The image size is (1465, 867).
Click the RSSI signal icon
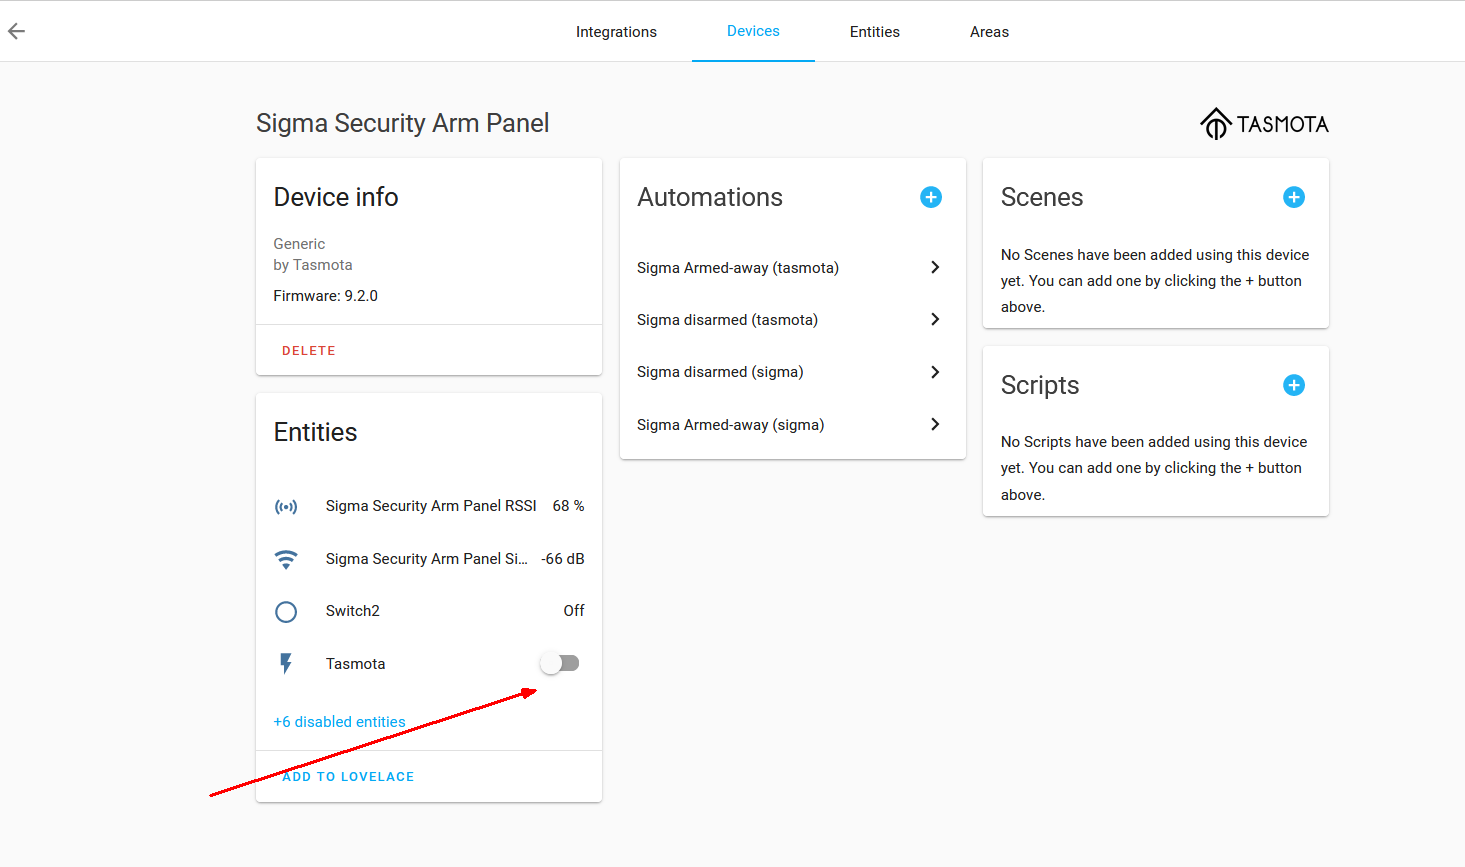286,507
